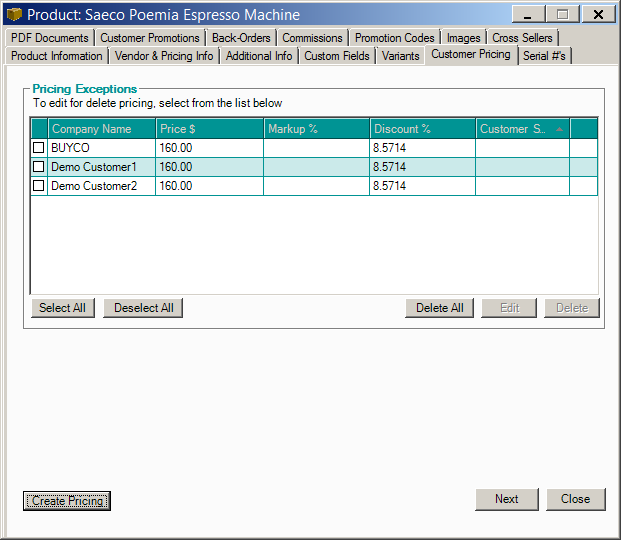Click Delete All pricing exceptions
Image resolution: width=621 pixels, height=540 pixels.
(x=439, y=308)
